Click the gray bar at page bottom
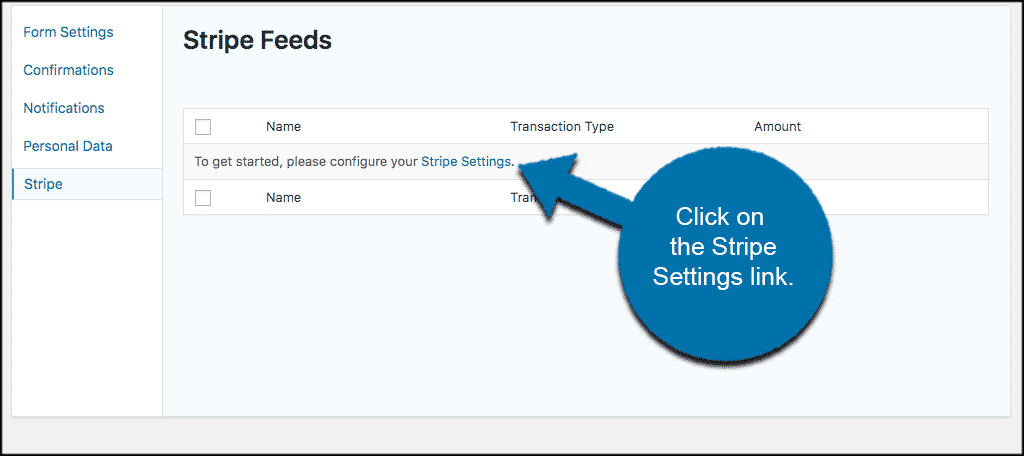 [511, 435]
